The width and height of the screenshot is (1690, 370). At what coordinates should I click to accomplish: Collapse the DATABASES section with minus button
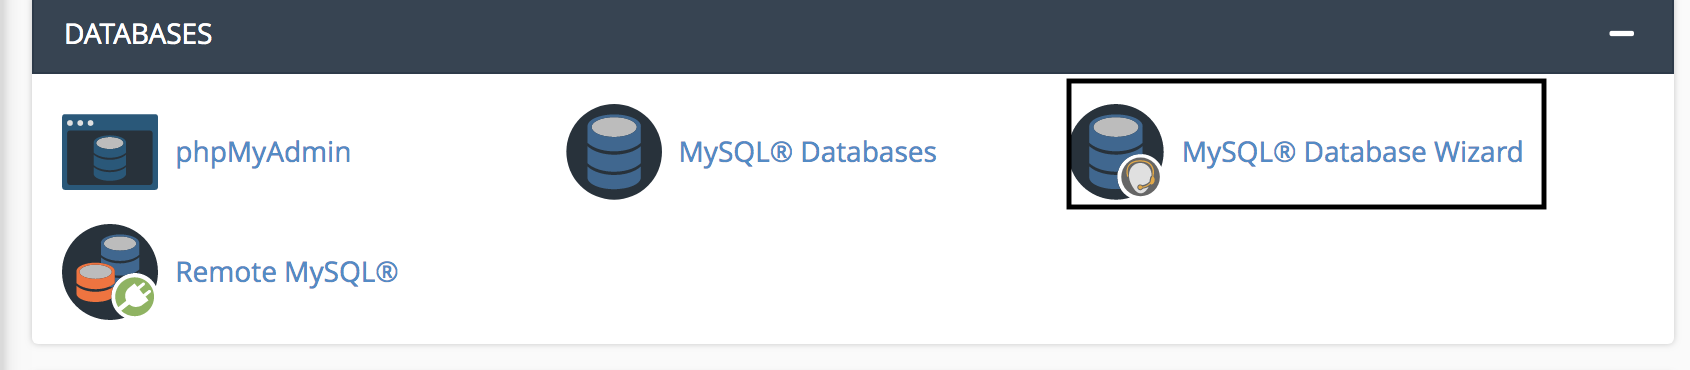[1622, 34]
